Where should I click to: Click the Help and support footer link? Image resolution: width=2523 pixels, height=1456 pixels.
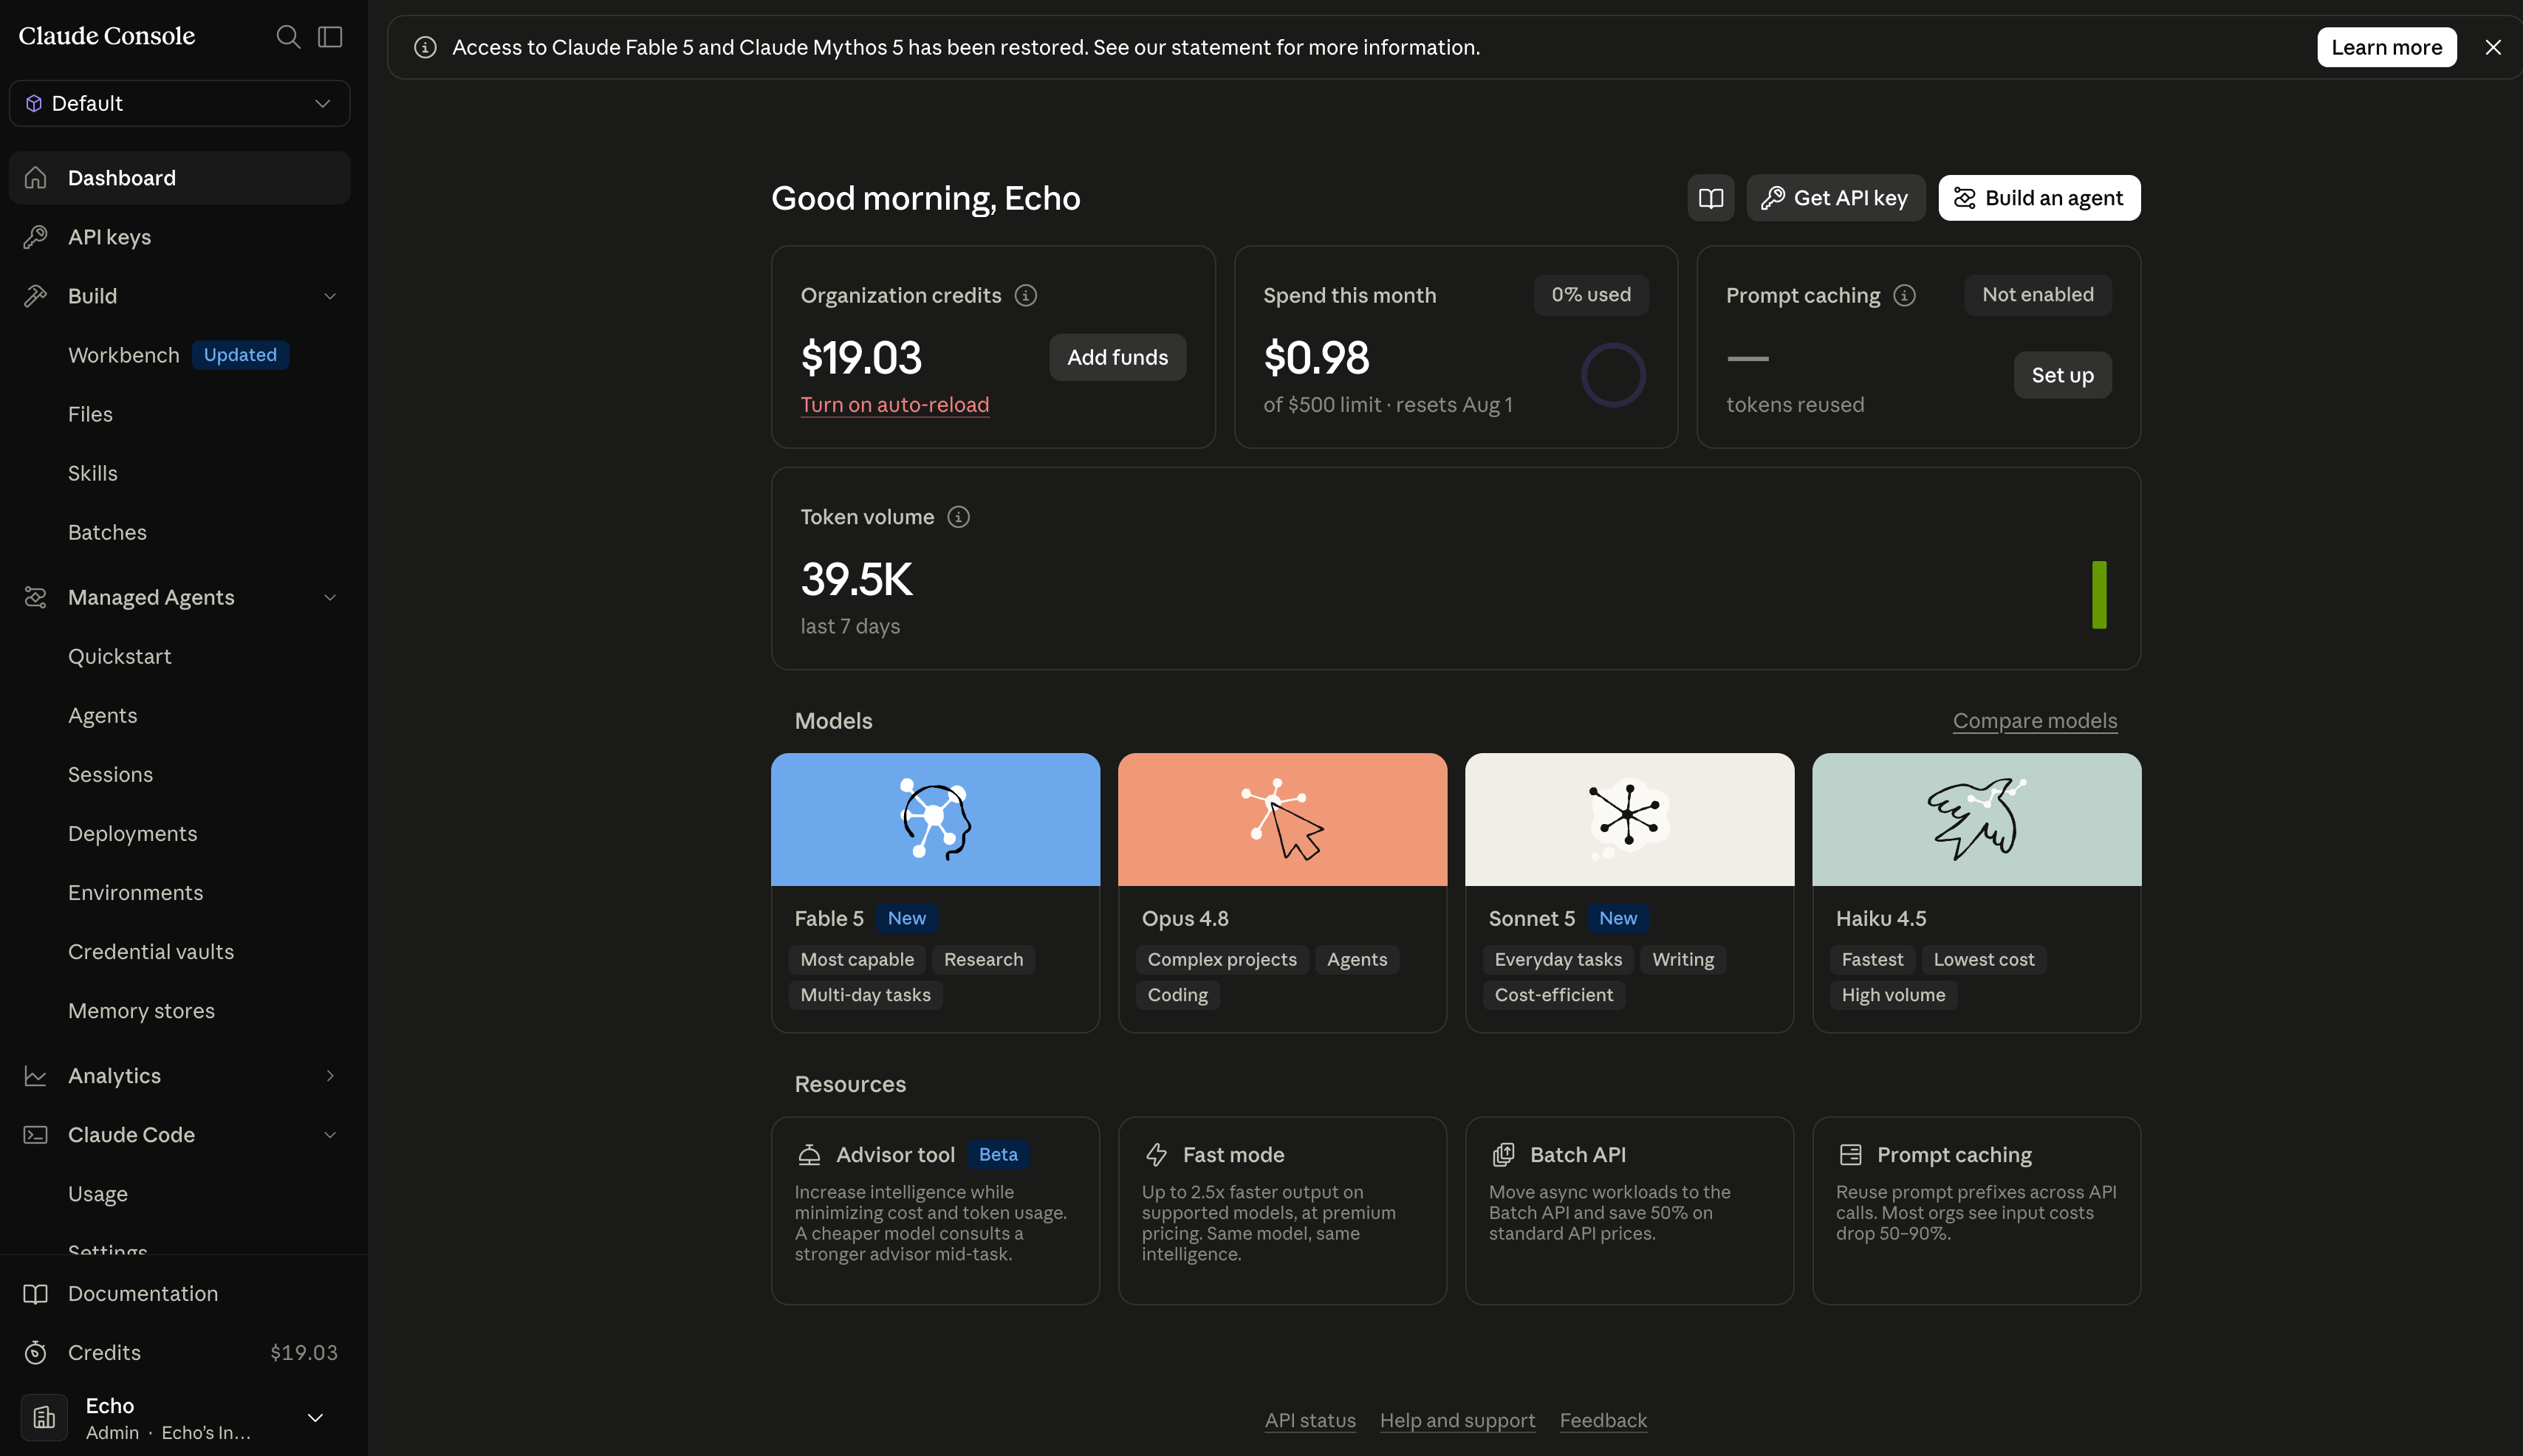click(1457, 1420)
